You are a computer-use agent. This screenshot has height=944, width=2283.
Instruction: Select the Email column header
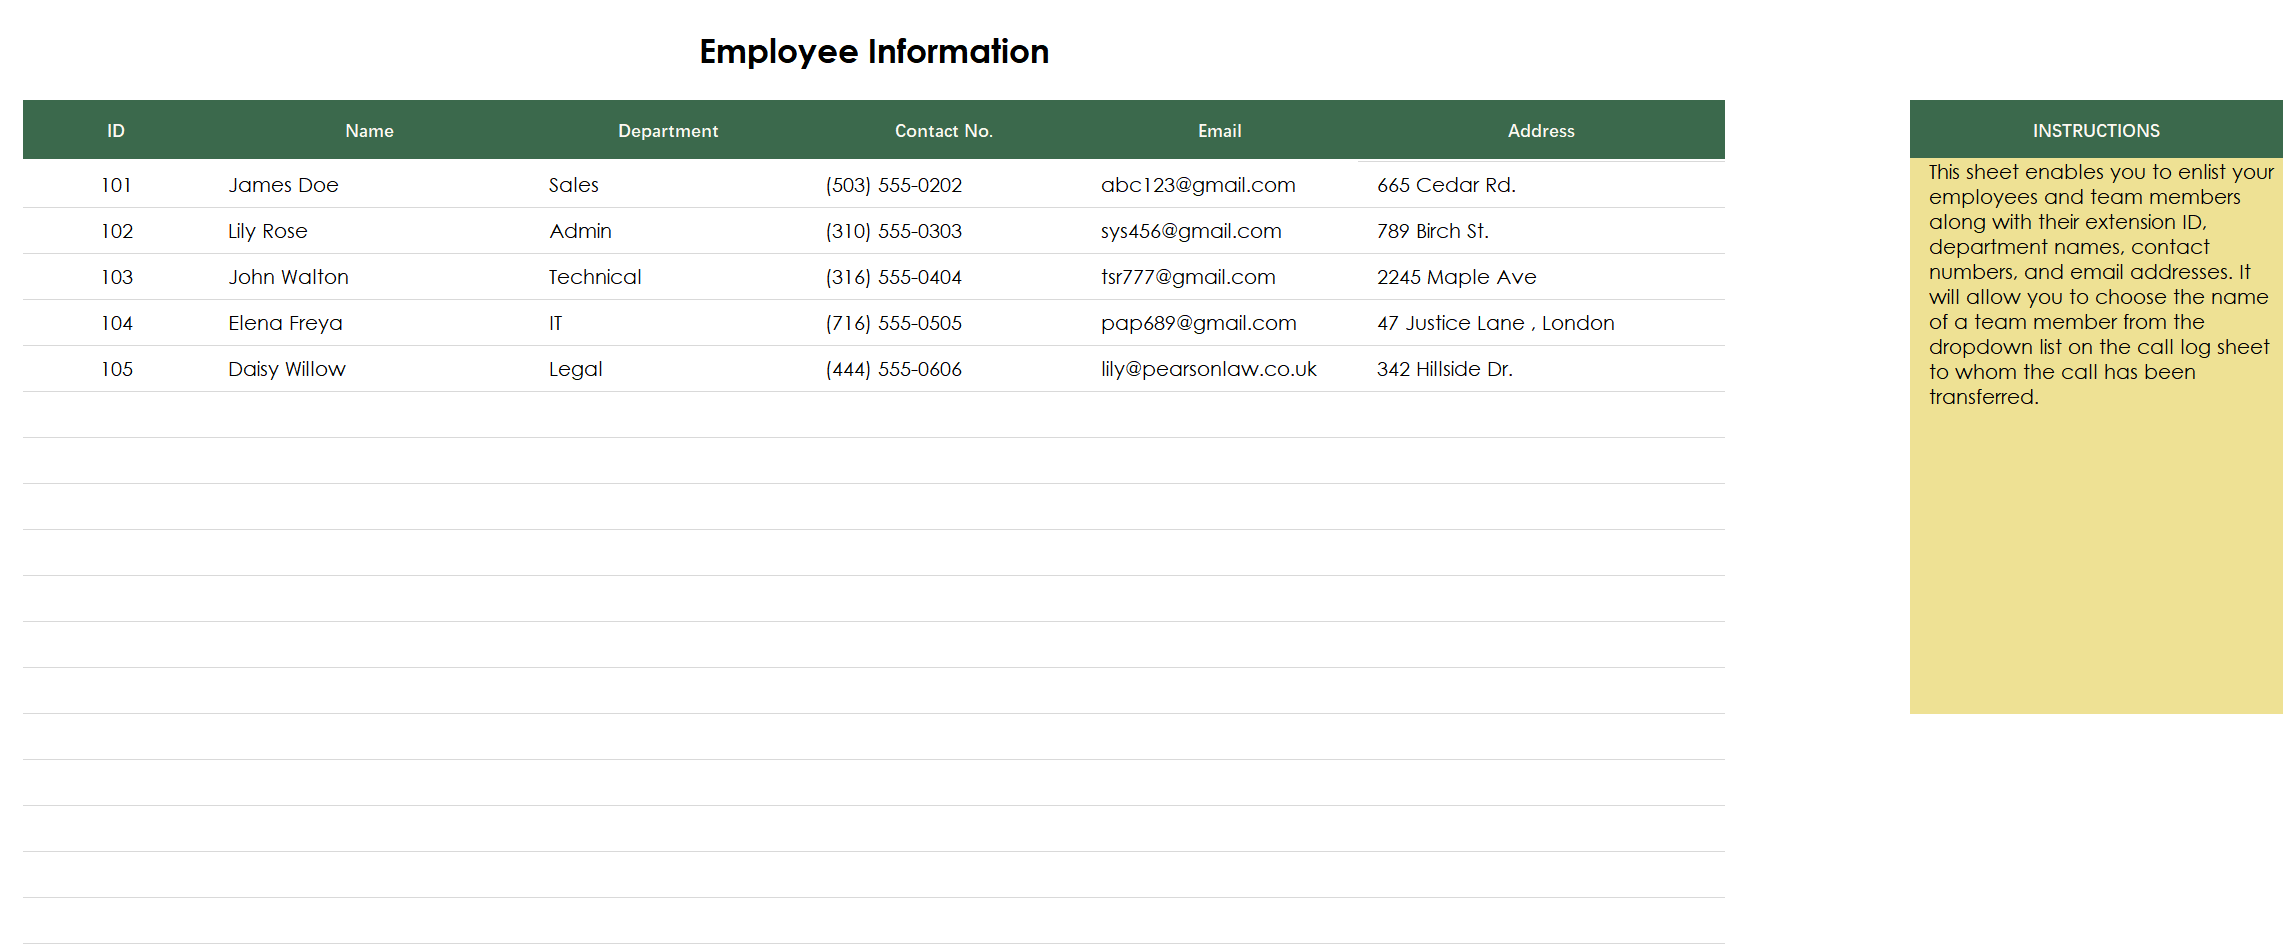coord(1219,131)
